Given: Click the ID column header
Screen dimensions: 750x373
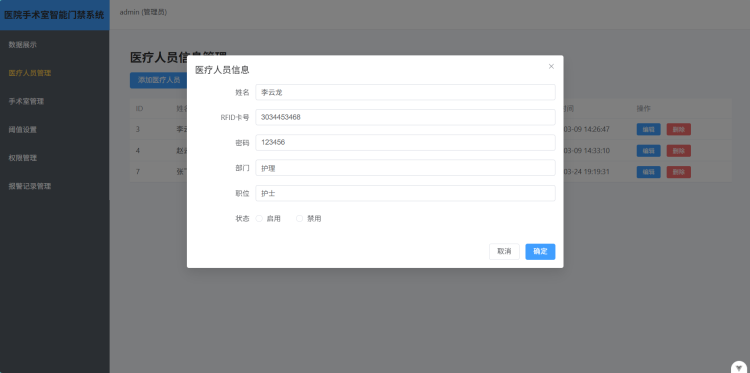Looking at the screenshot, I should pyautogui.click(x=139, y=109).
